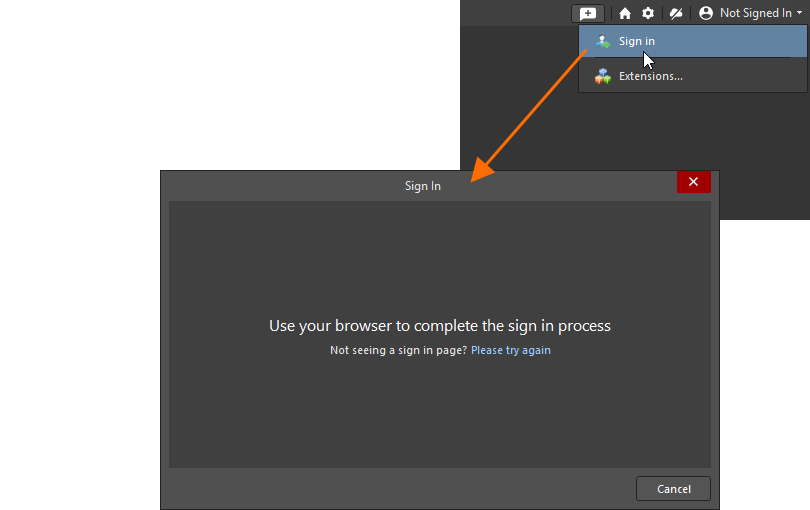Close the Sign In dialog window

[x=694, y=182]
